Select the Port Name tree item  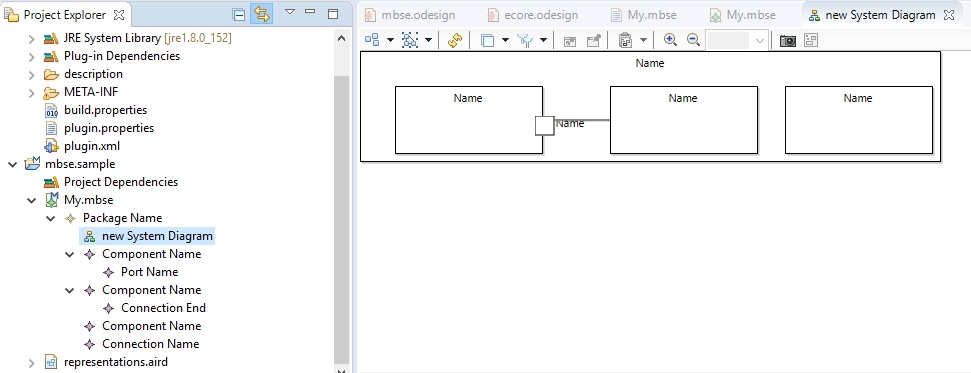pos(149,272)
